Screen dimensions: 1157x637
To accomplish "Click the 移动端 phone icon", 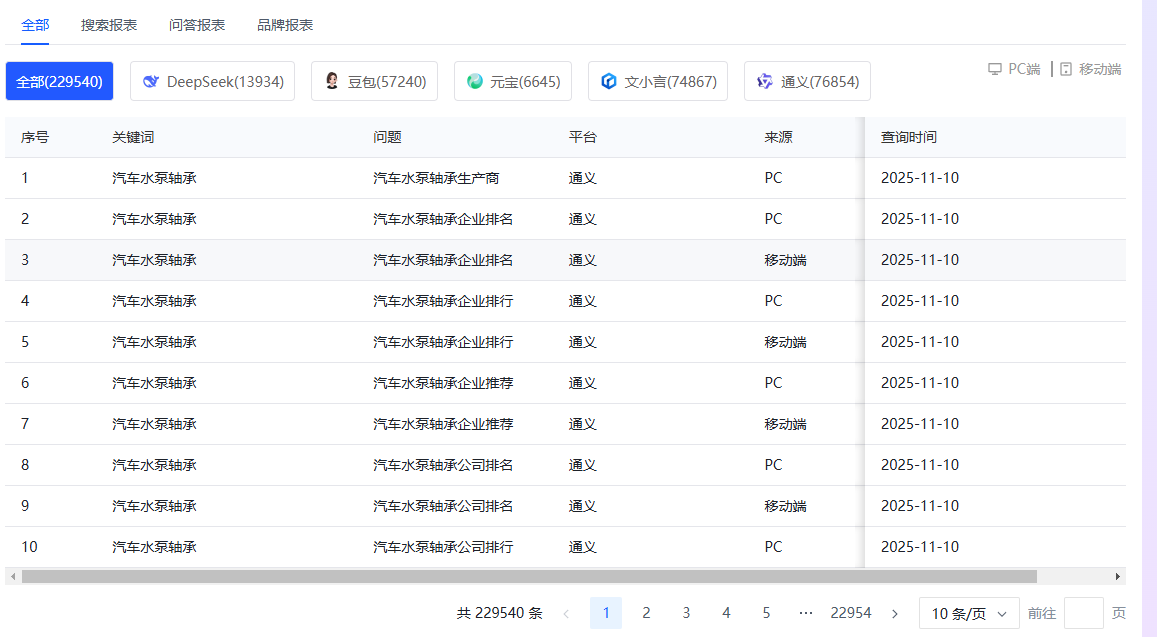I will coord(1066,69).
